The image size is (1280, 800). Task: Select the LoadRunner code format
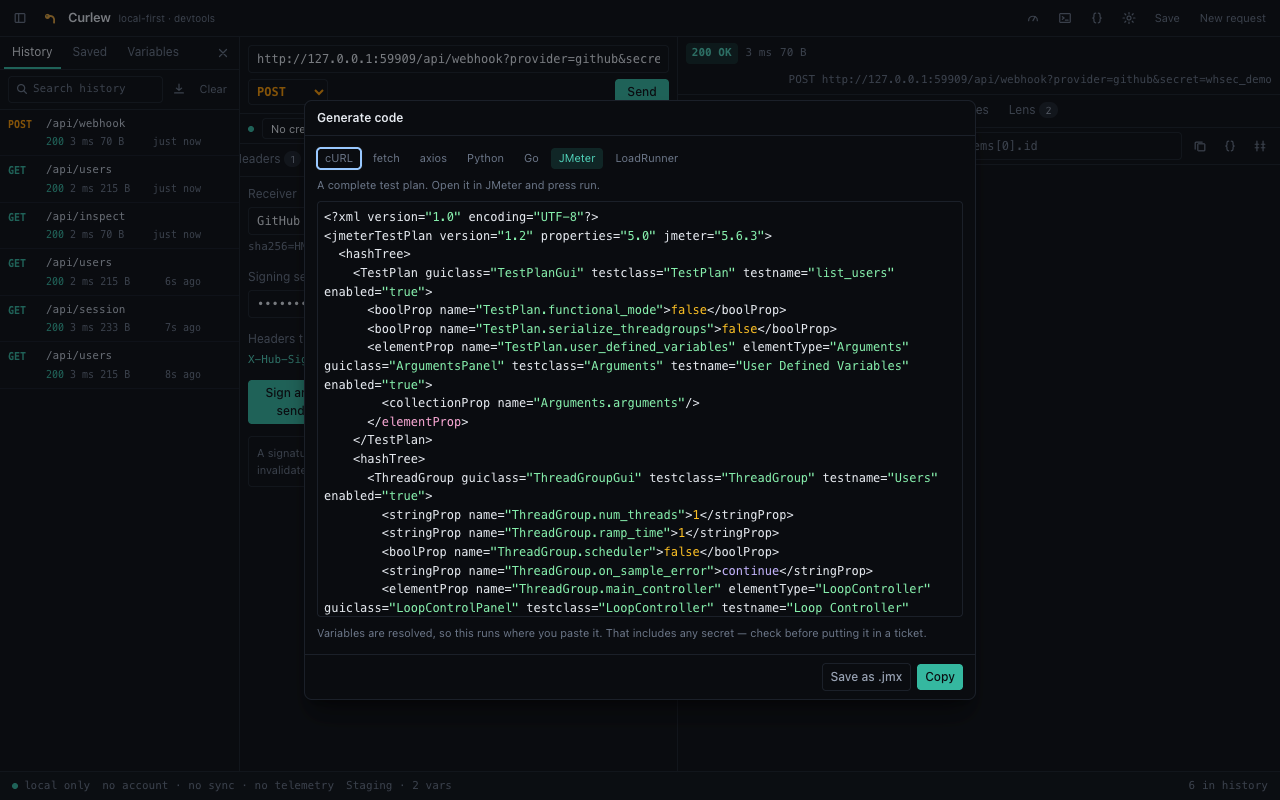[x=647, y=158]
